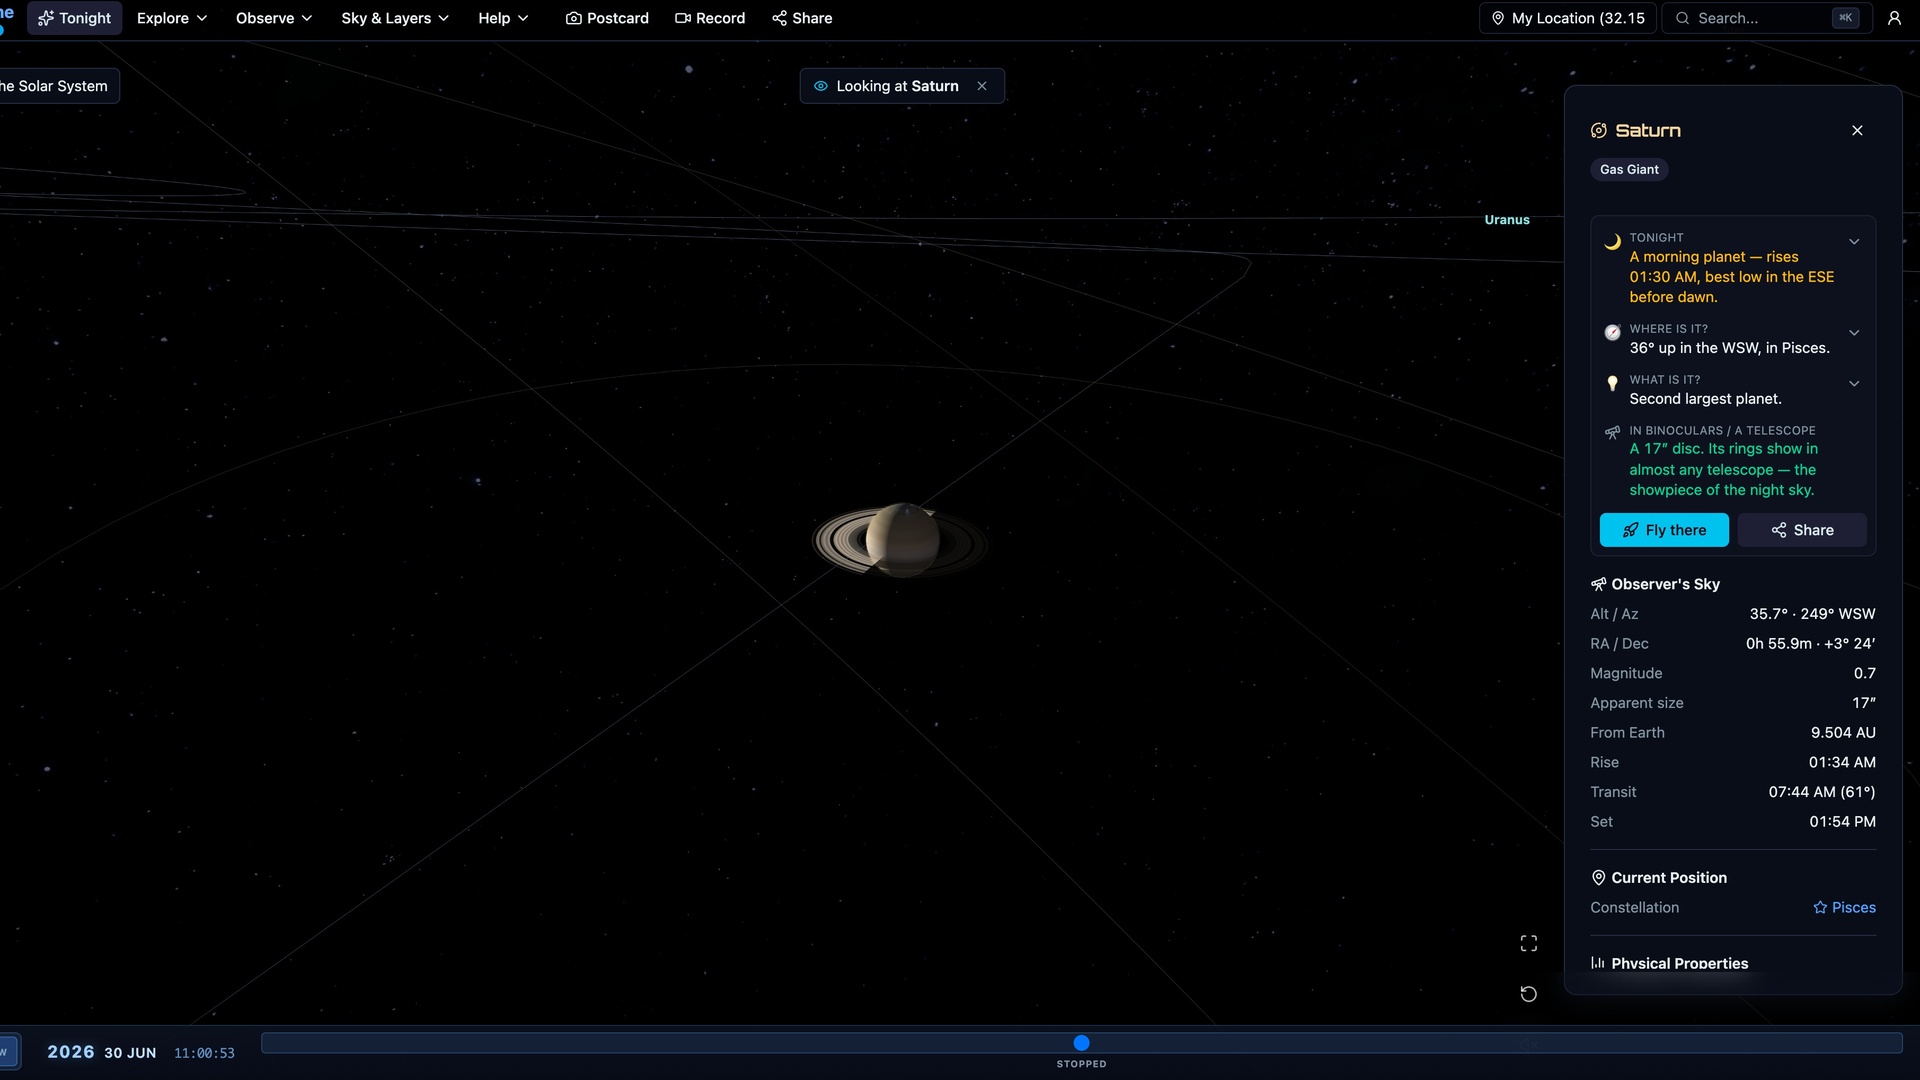Click the Uranus label in the sky
Image resolution: width=1920 pixels, height=1080 pixels.
tap(1506, 220)
